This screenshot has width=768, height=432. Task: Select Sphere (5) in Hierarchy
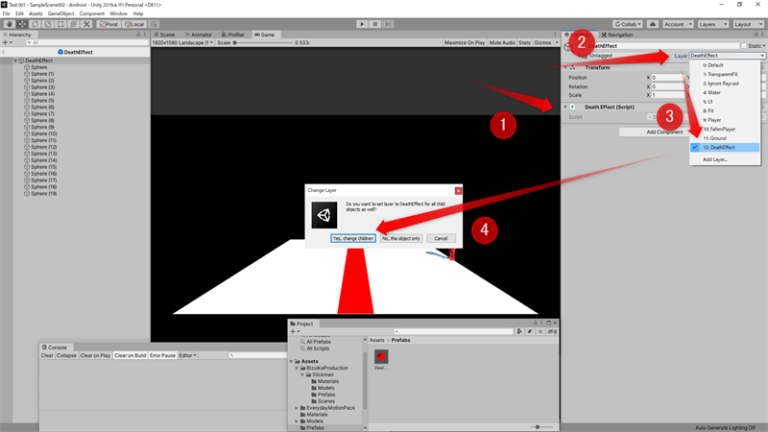click(x=42, y=100)
